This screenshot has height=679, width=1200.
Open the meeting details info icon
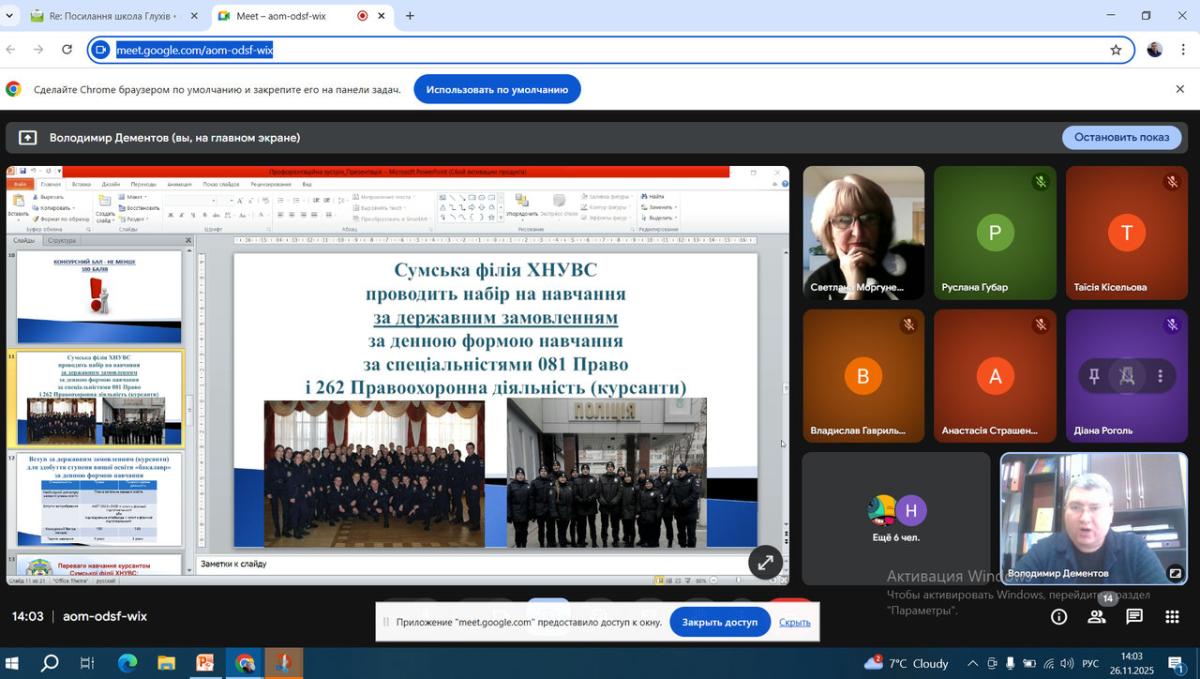[1059, 617]
